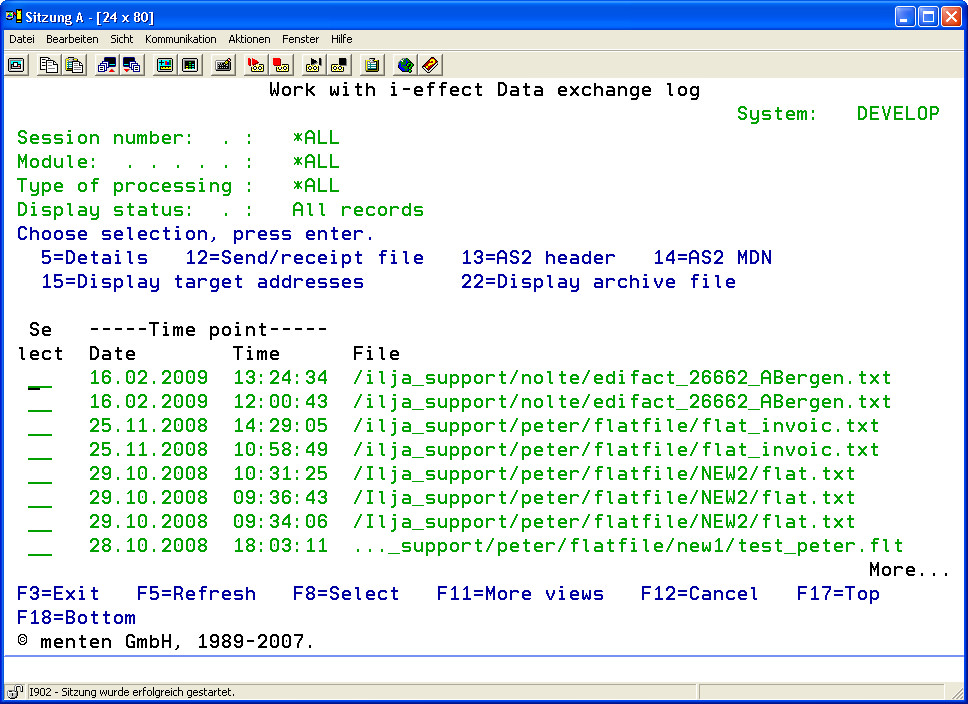This screenshot has height=704, width=968.
Task: Open the Kommunikation menu
Action: [x=180, y=39]
